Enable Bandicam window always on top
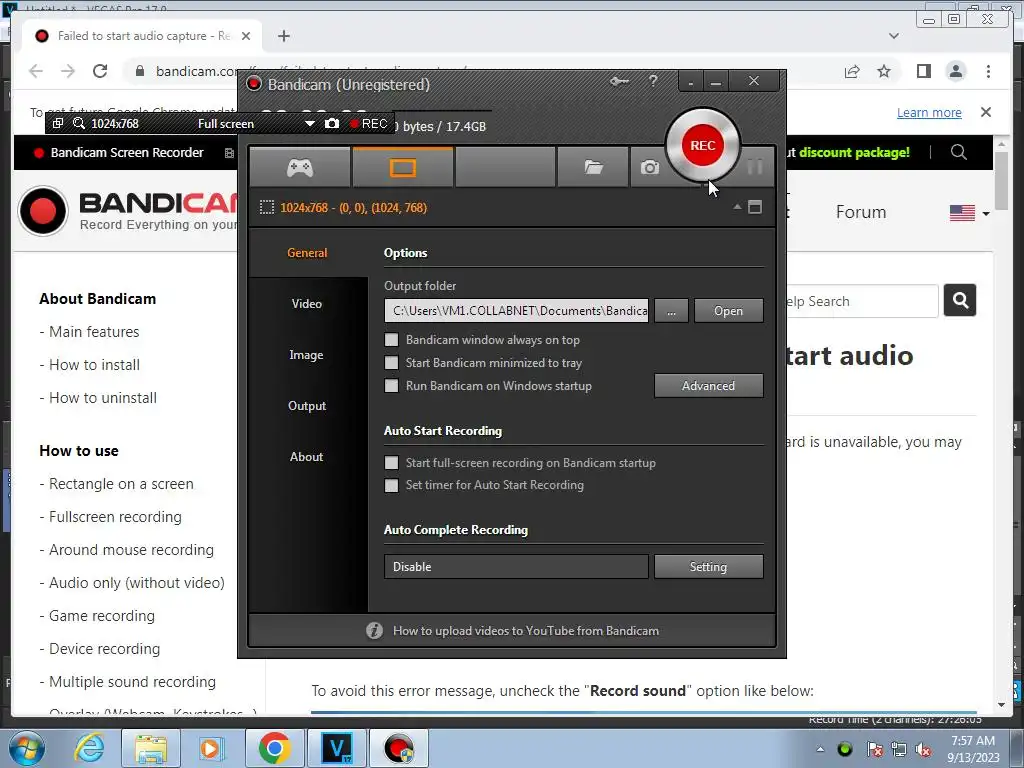1024x768 pixels. [391, 340]
